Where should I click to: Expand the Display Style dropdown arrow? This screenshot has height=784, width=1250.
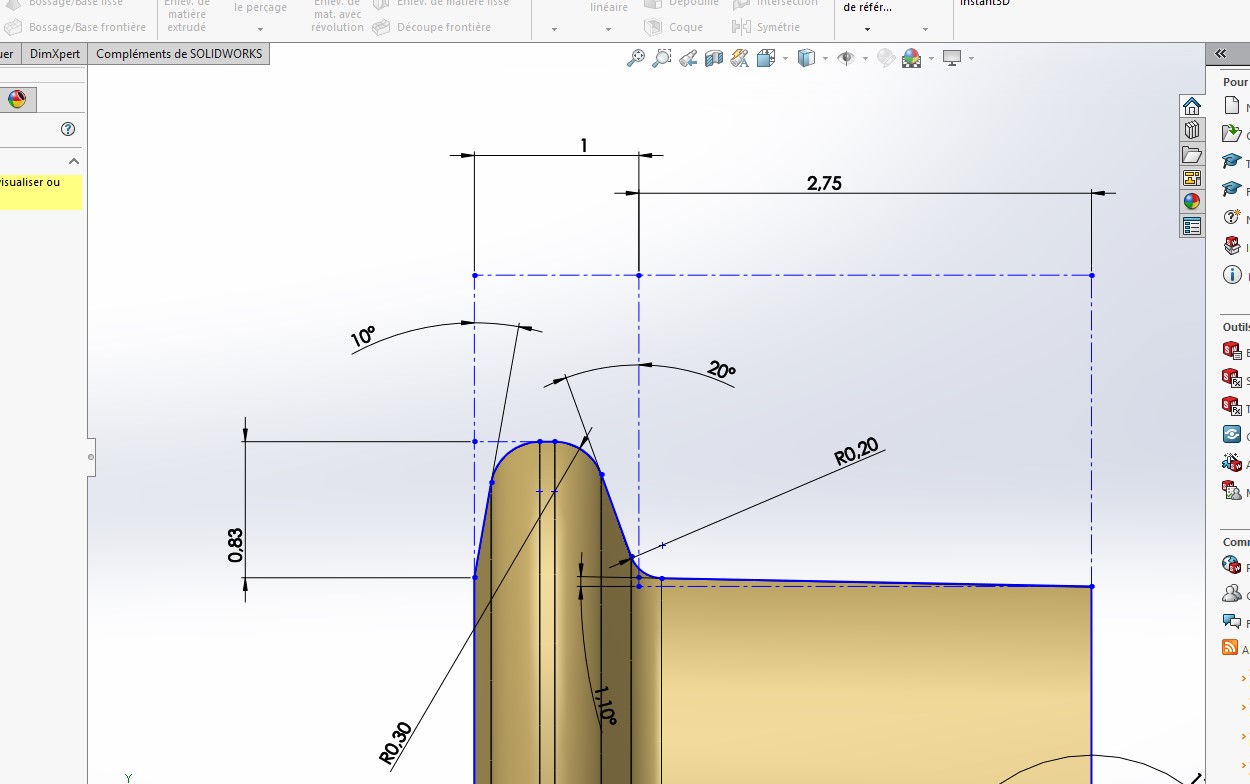[x=824, y=58]
